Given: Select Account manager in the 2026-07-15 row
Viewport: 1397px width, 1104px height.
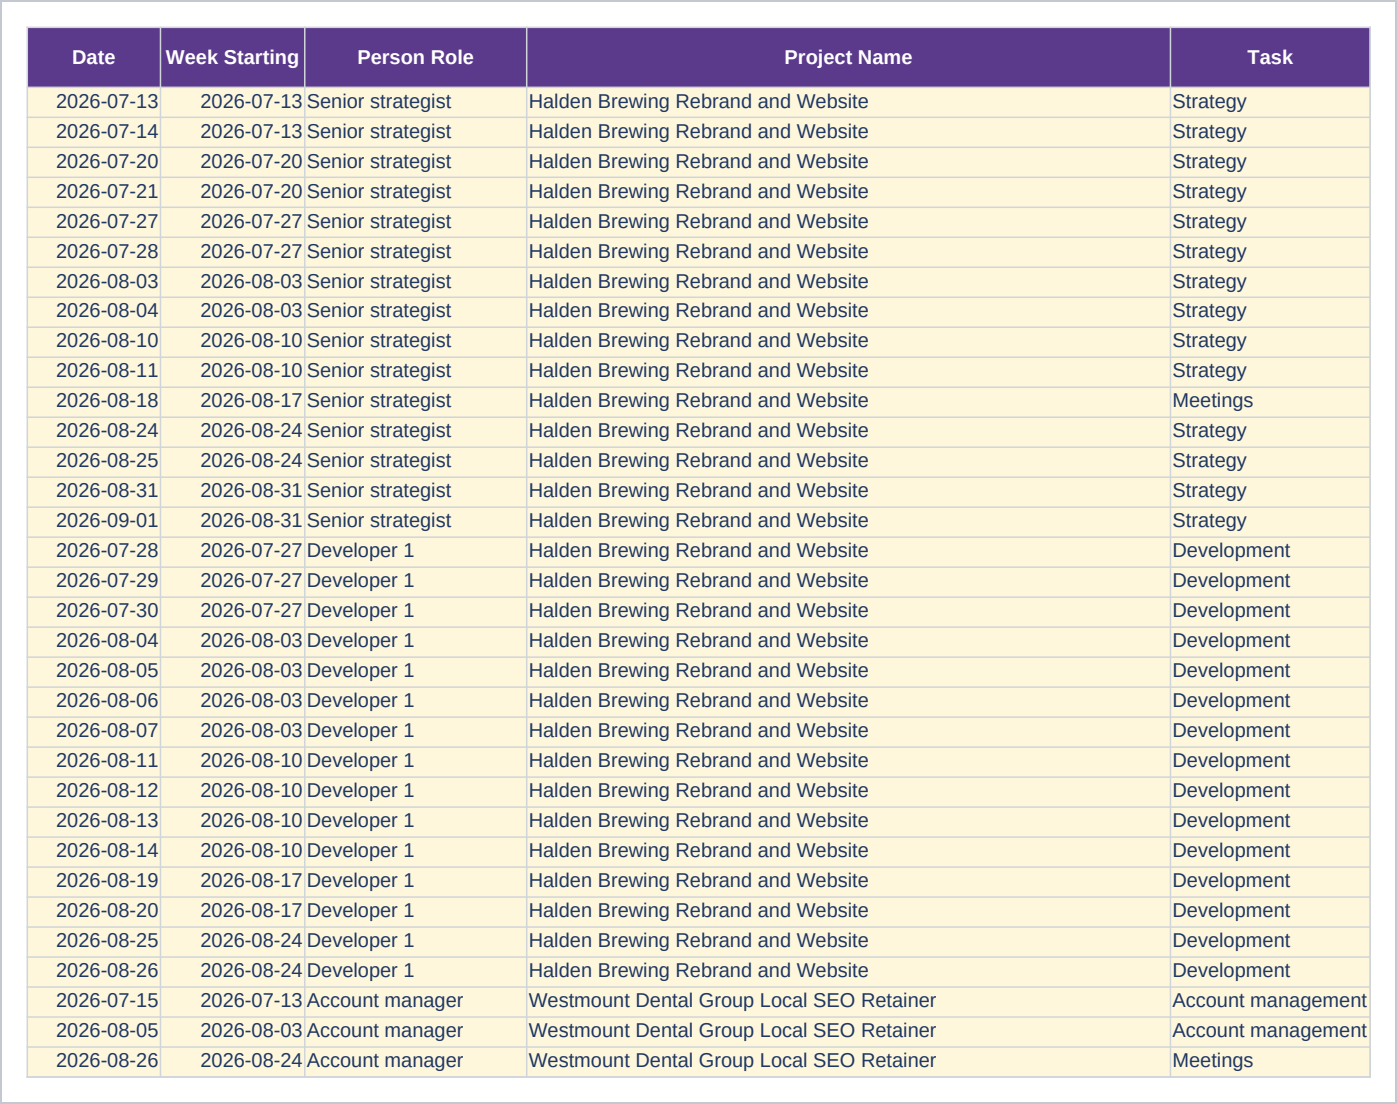Looking at the screenshot, I should (x=415, y=1001).
